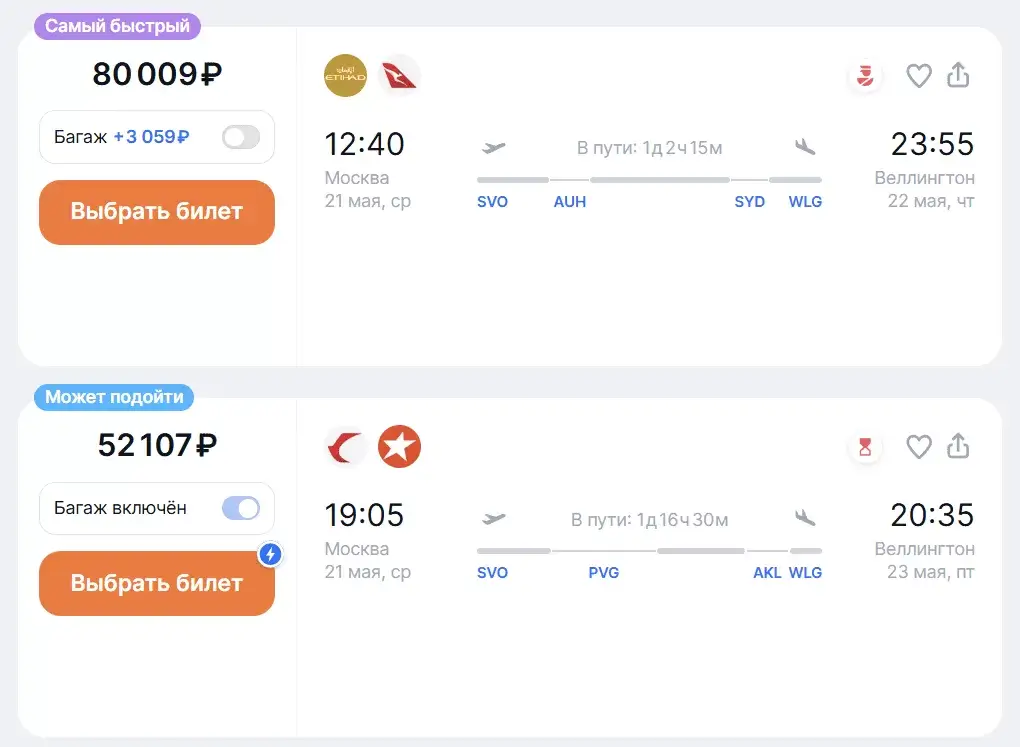Select the 80 009₽ ticket with Выбрать билет
1020x747 pixels.
[157, 212]
